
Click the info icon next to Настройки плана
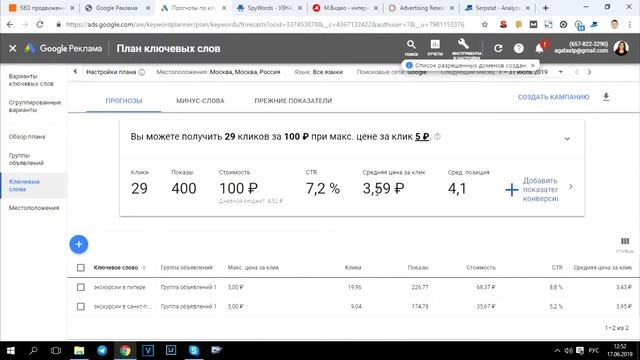click(x=142, y=72)
